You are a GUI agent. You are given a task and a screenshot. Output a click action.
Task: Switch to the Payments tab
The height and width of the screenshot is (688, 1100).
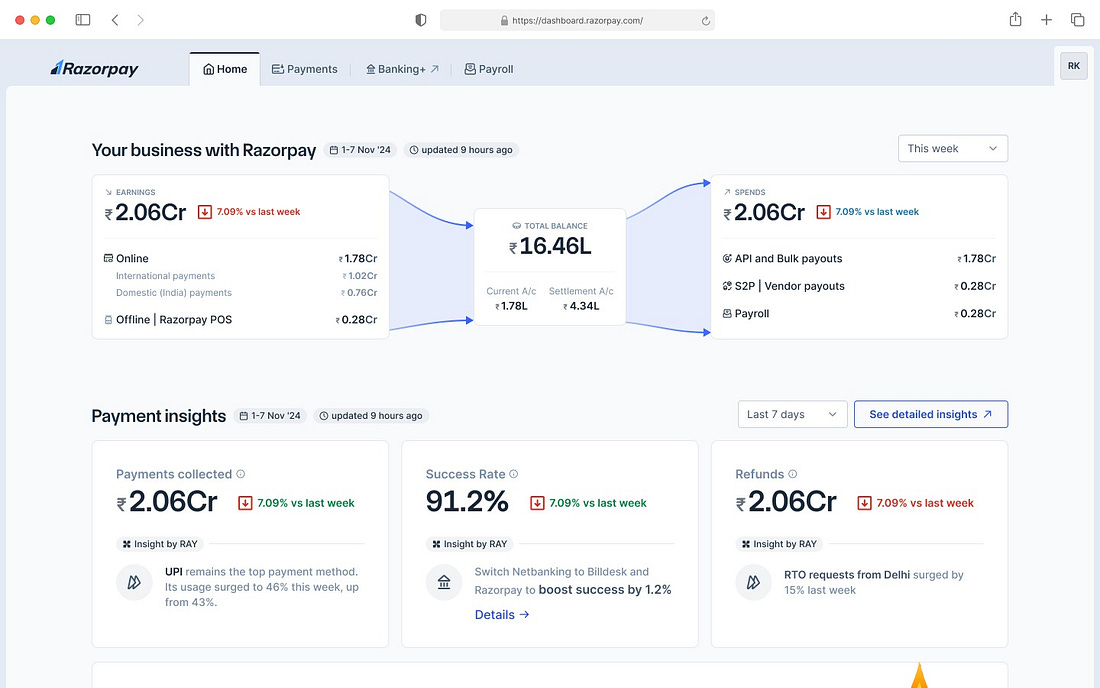304,69
